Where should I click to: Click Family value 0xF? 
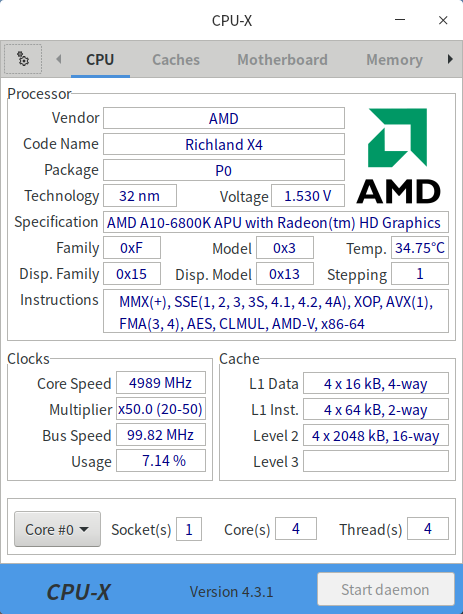click(132, 248)
